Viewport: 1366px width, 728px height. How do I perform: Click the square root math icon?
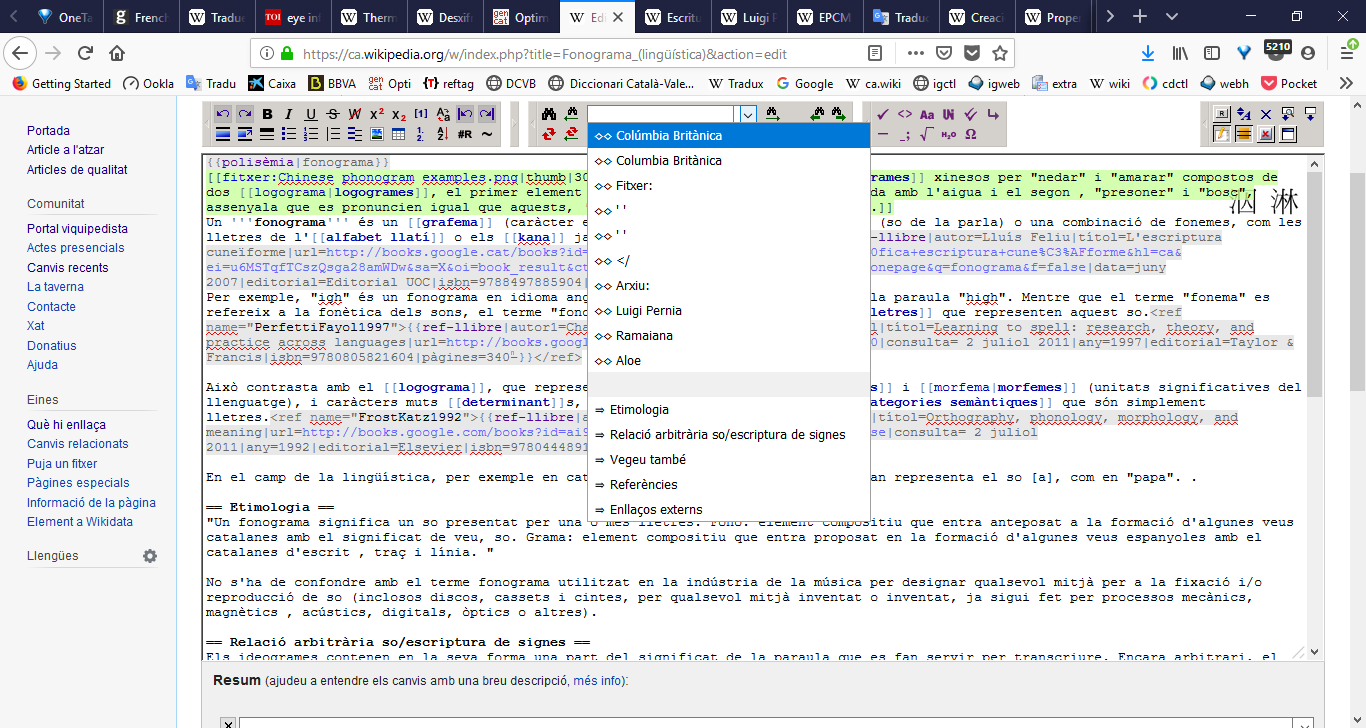pyautogui.click(x=926, y=134)
